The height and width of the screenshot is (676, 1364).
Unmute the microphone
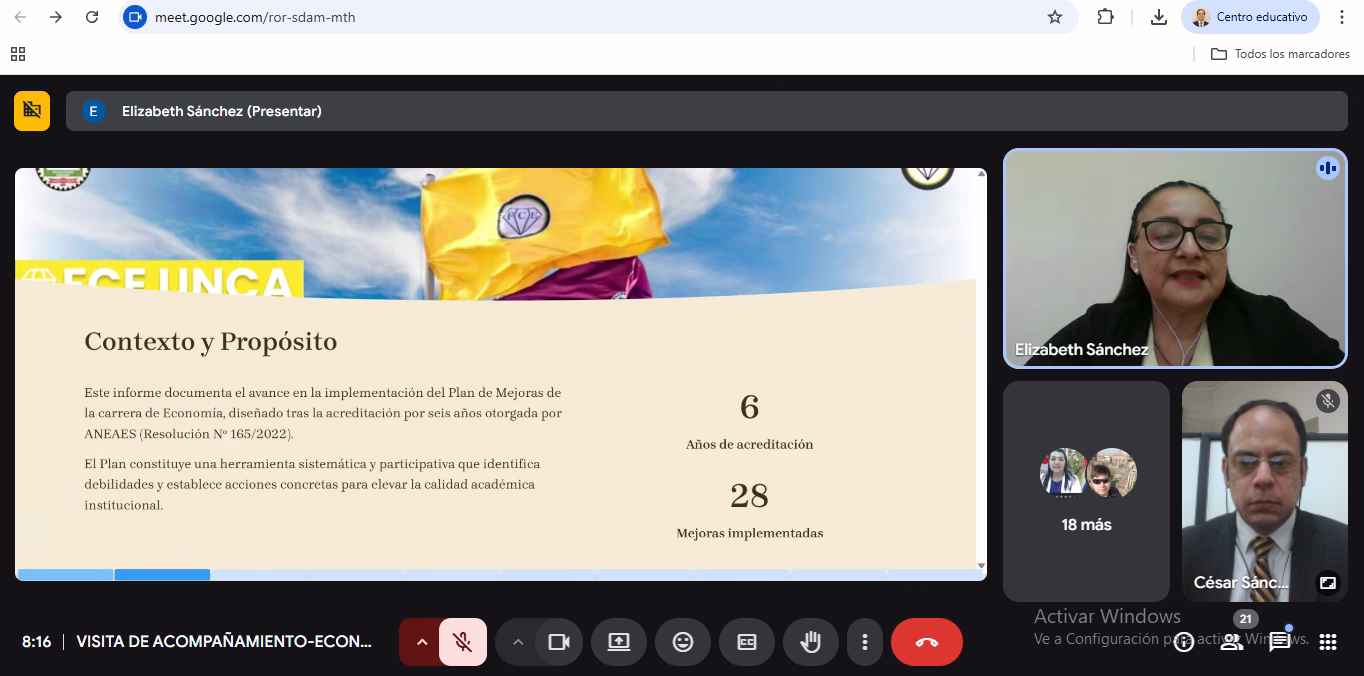(x=462, y=642)
